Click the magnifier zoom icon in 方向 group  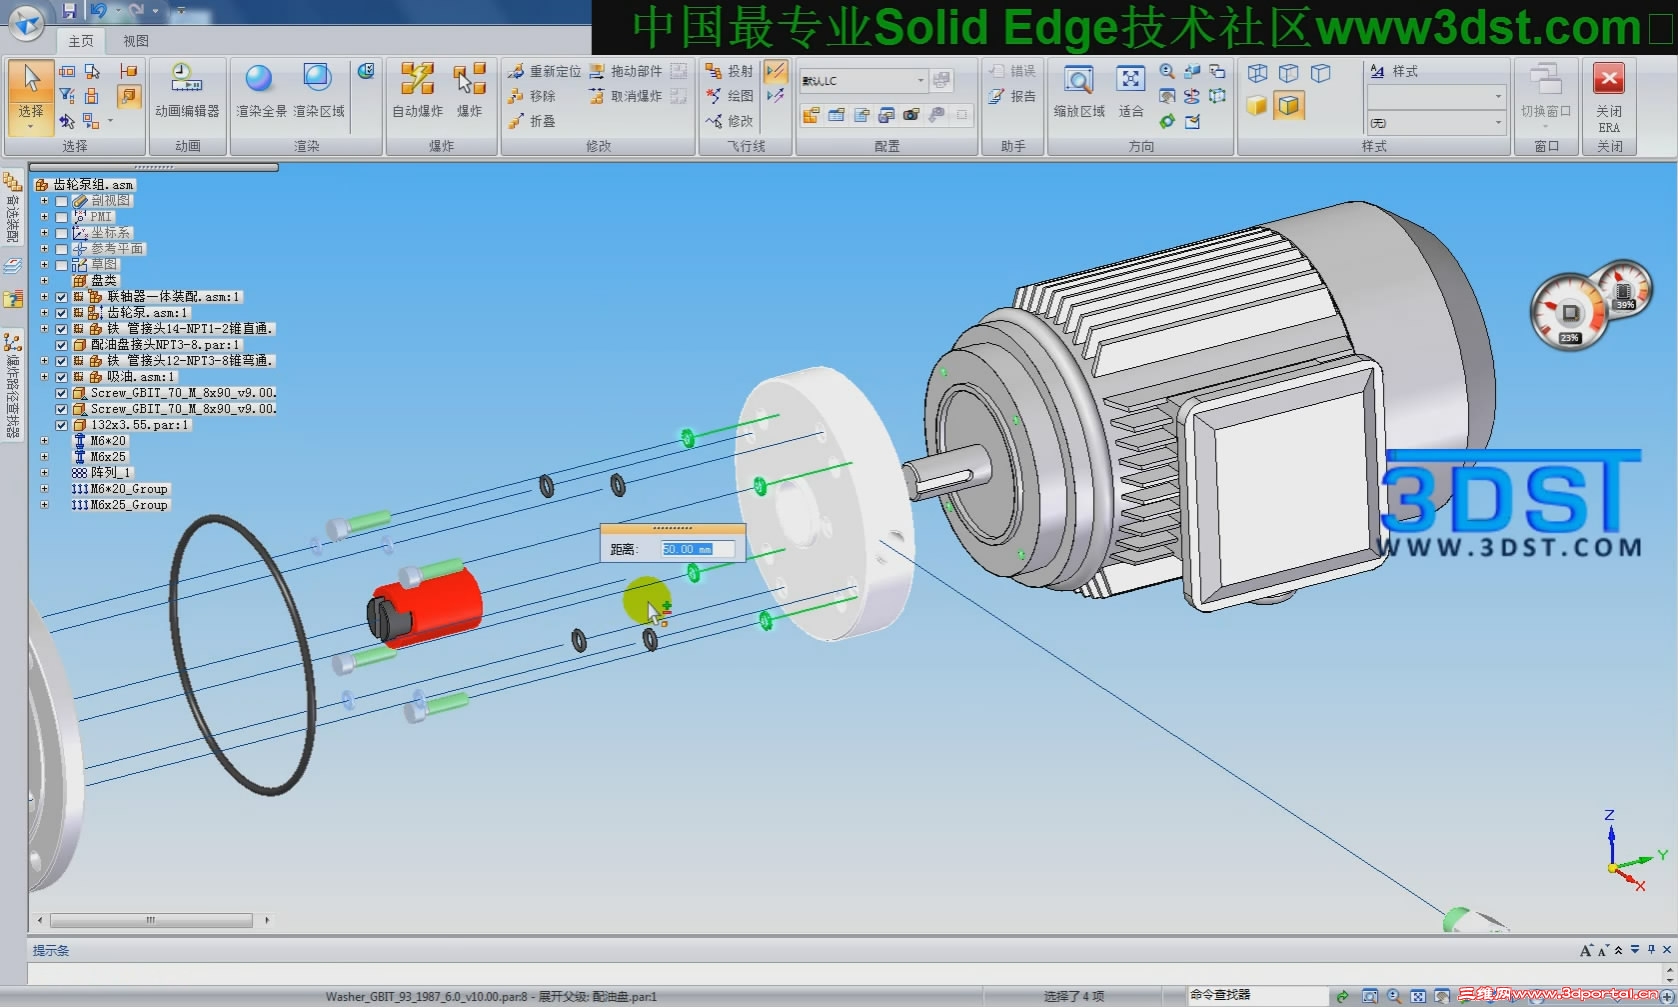1167,72
